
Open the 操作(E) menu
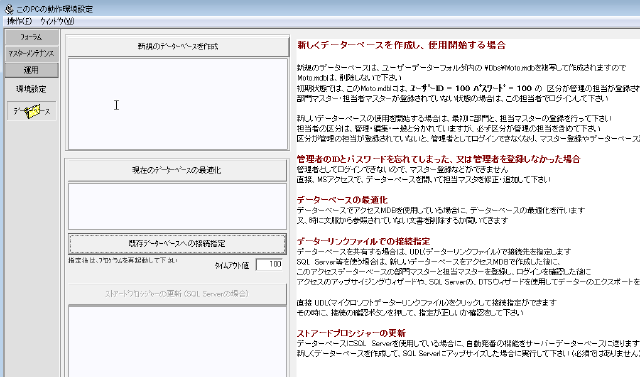point(20,21)
